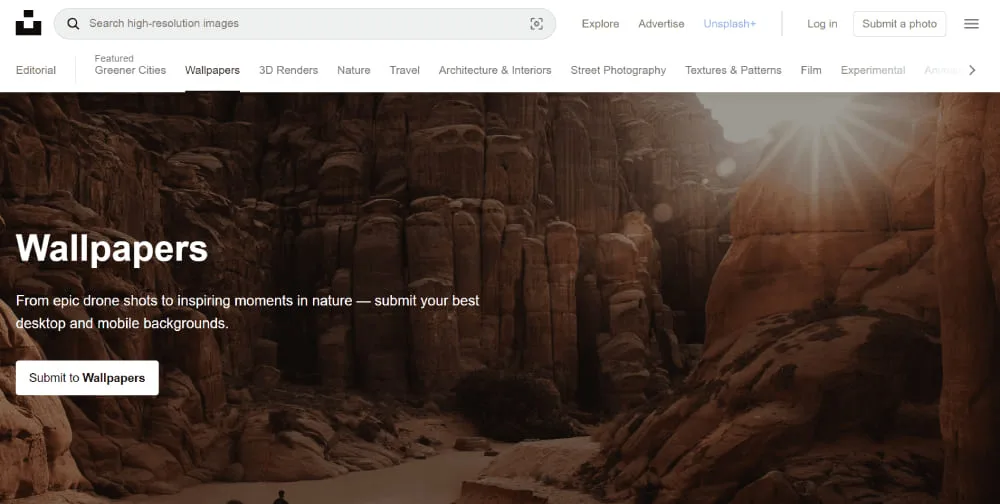
Task: Select the Wallpapers tab
Action: [x=212, y=70]
